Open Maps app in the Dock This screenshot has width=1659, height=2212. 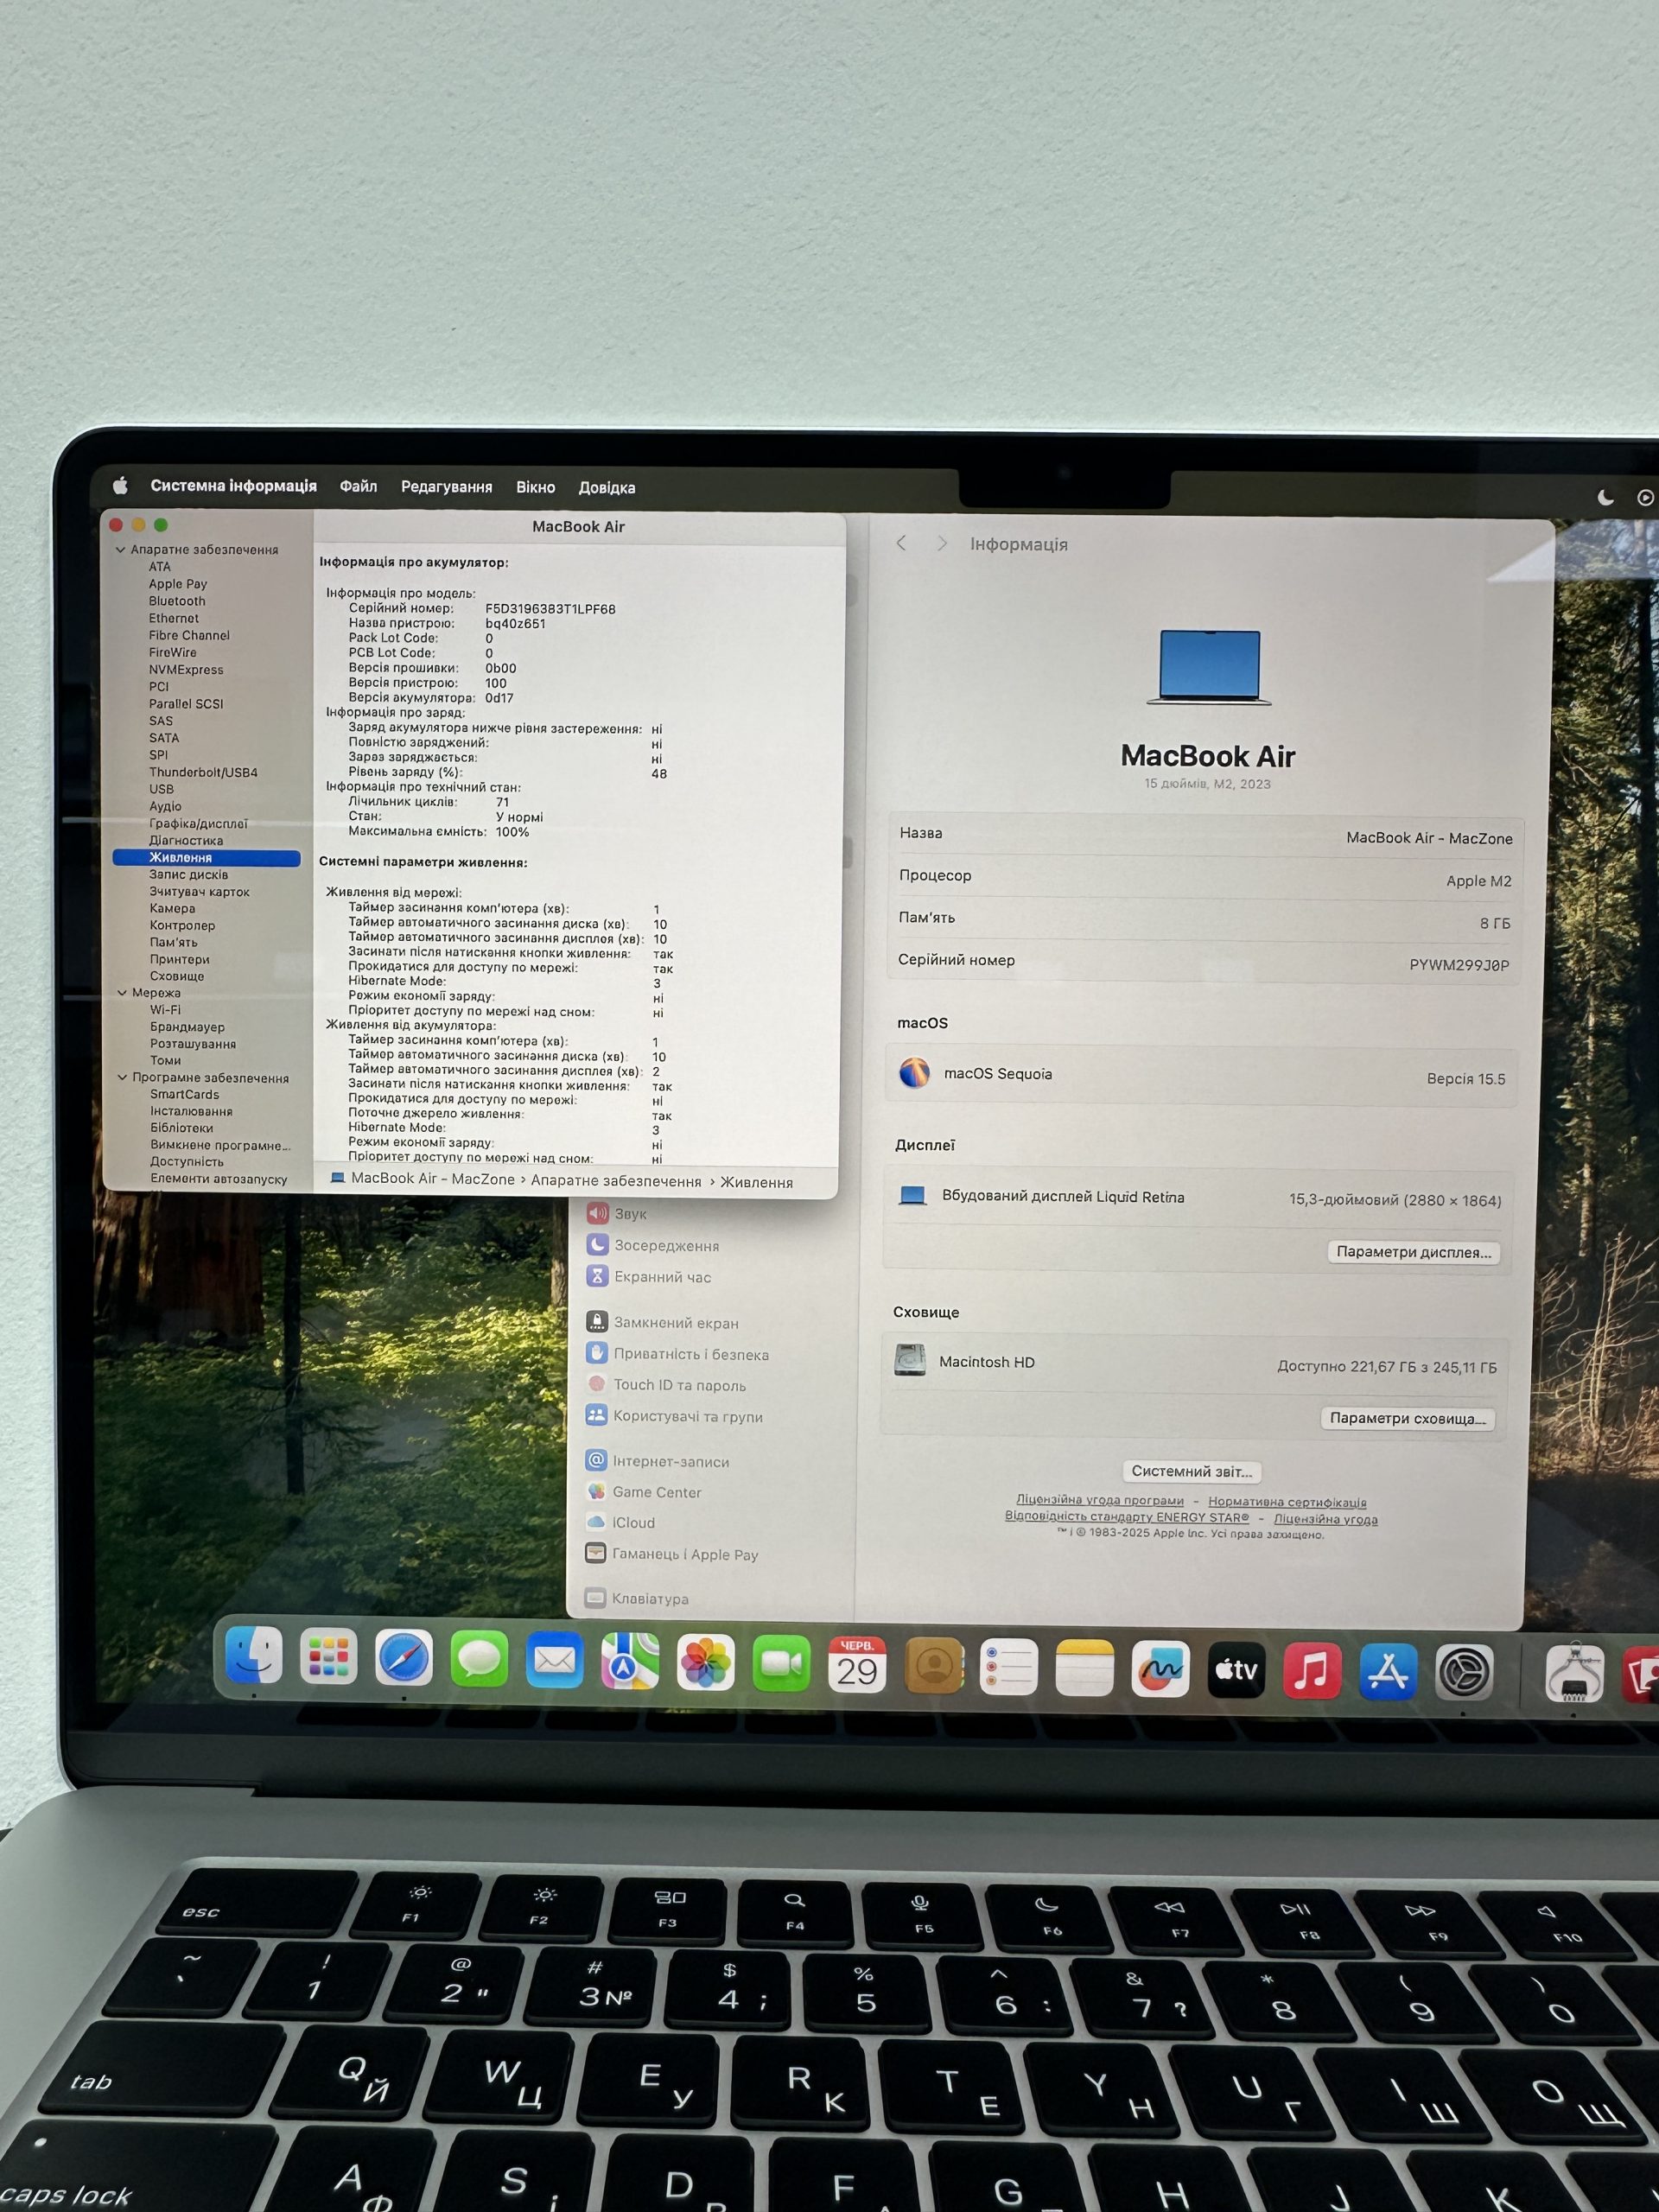coord(630,1661)
